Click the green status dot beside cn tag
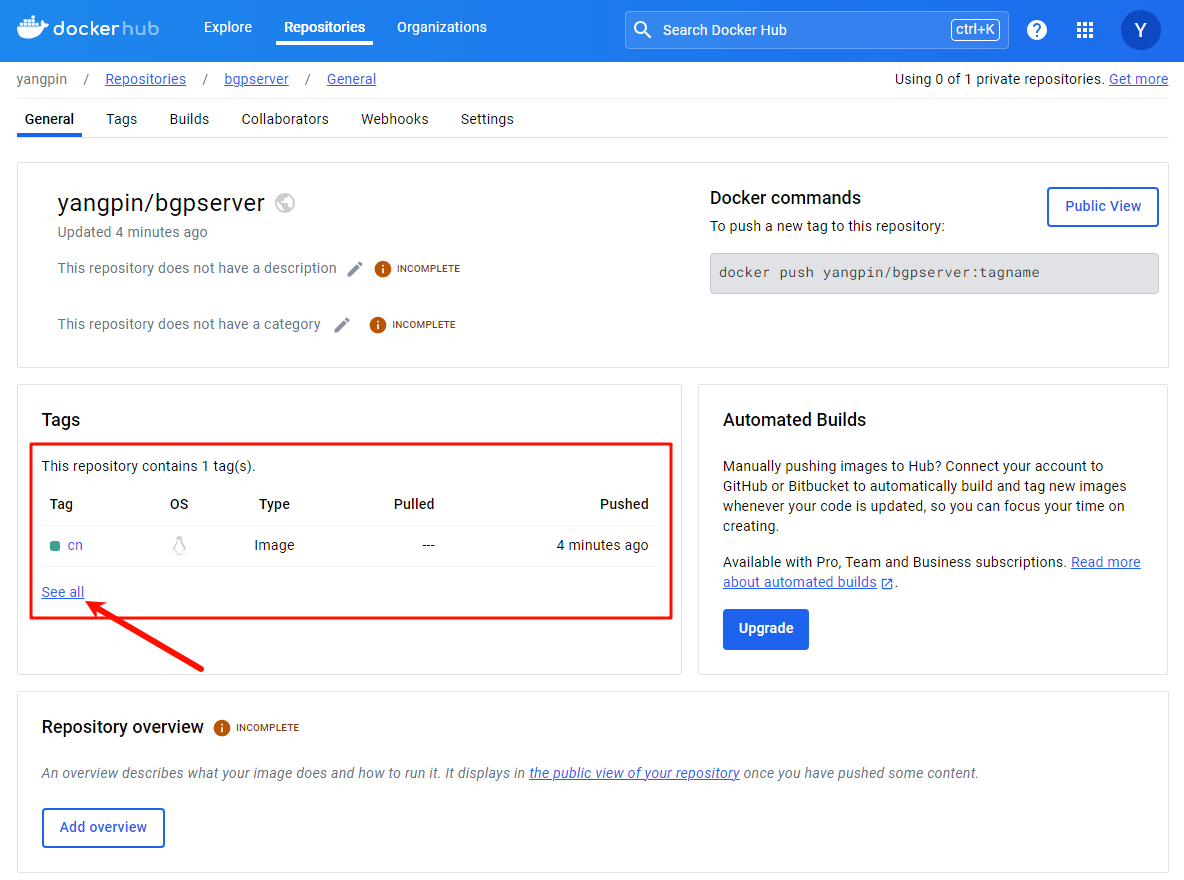Screen dimensions: 1184x880 (55, 545)
